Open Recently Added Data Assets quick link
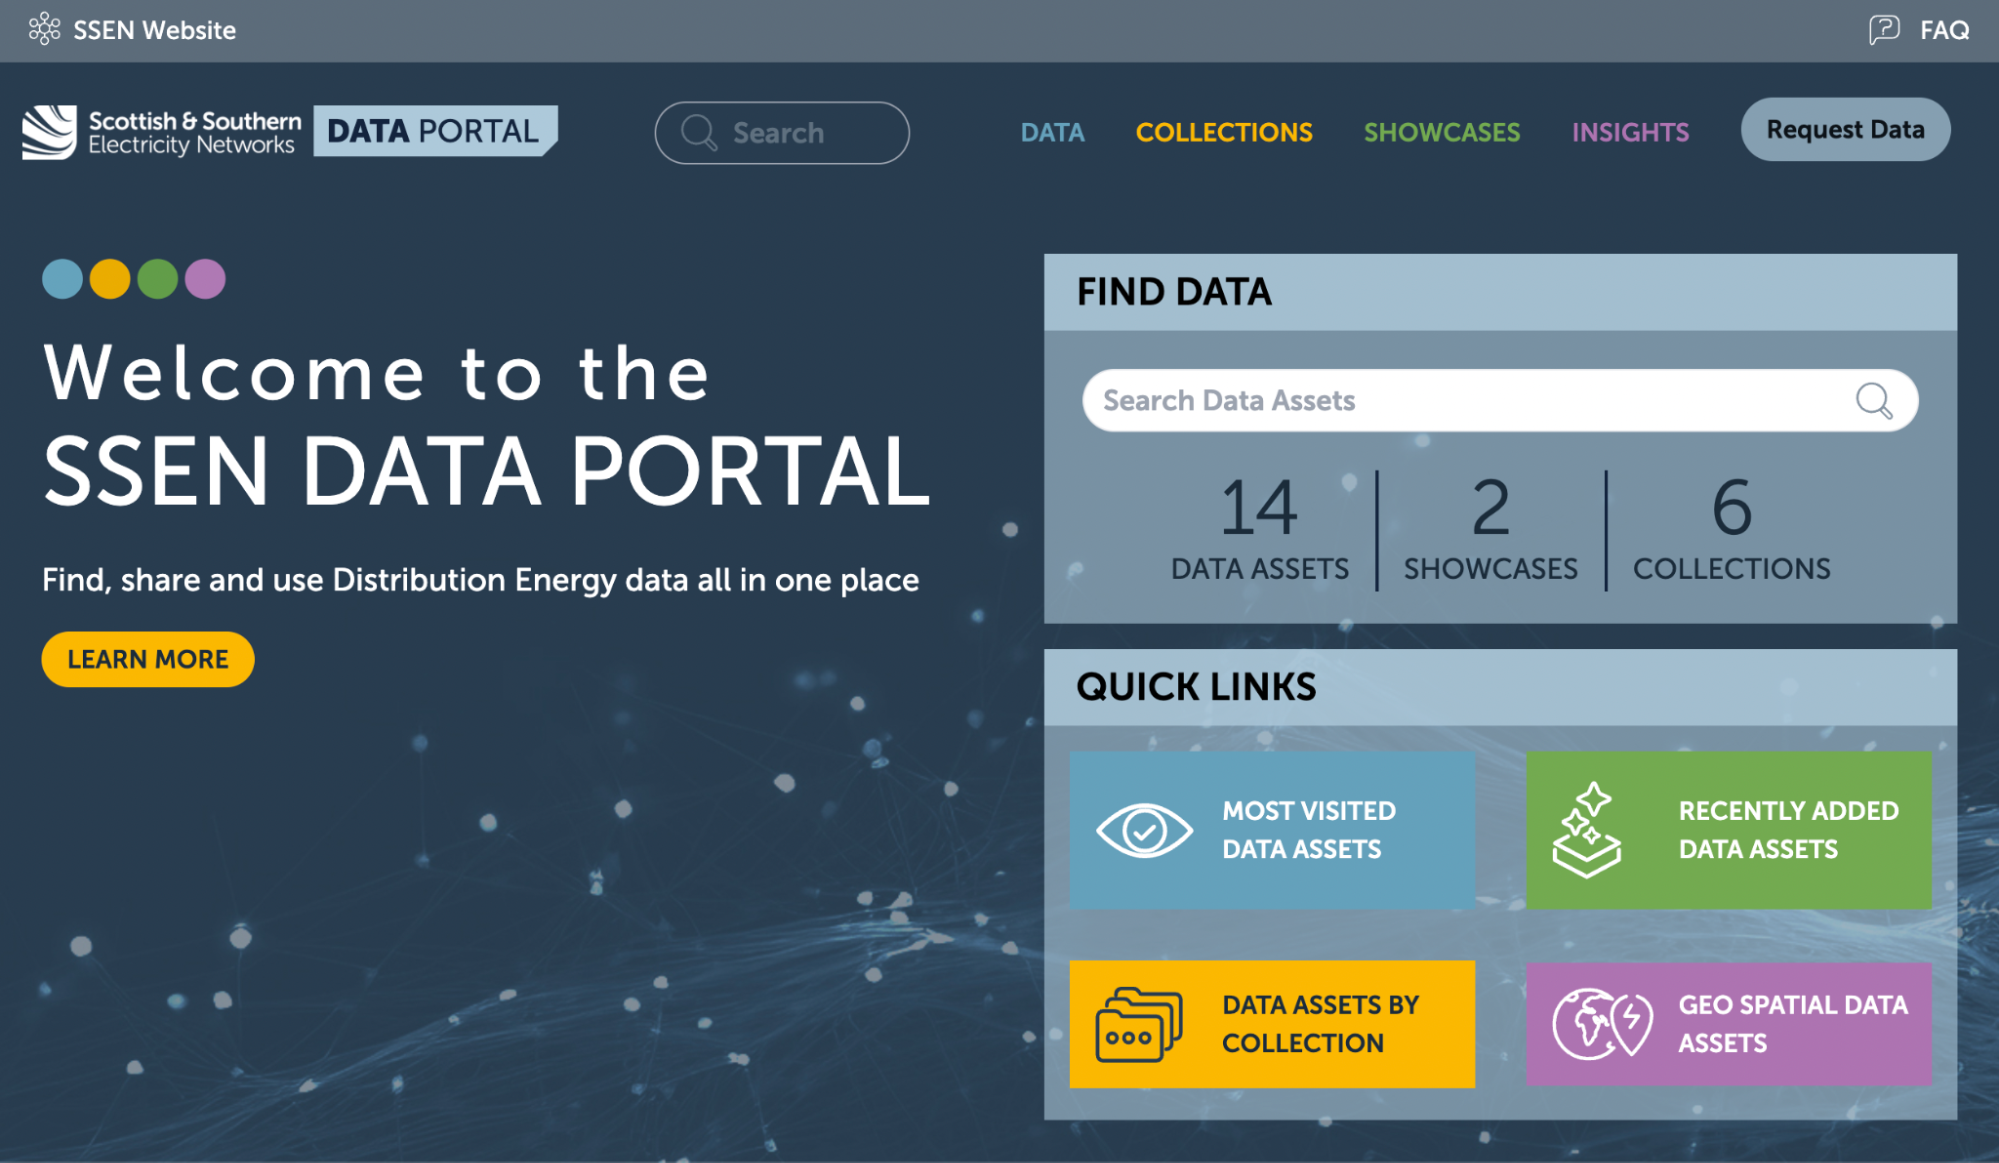Viewport: 1999px width, 1163px height. [1729, 830]
